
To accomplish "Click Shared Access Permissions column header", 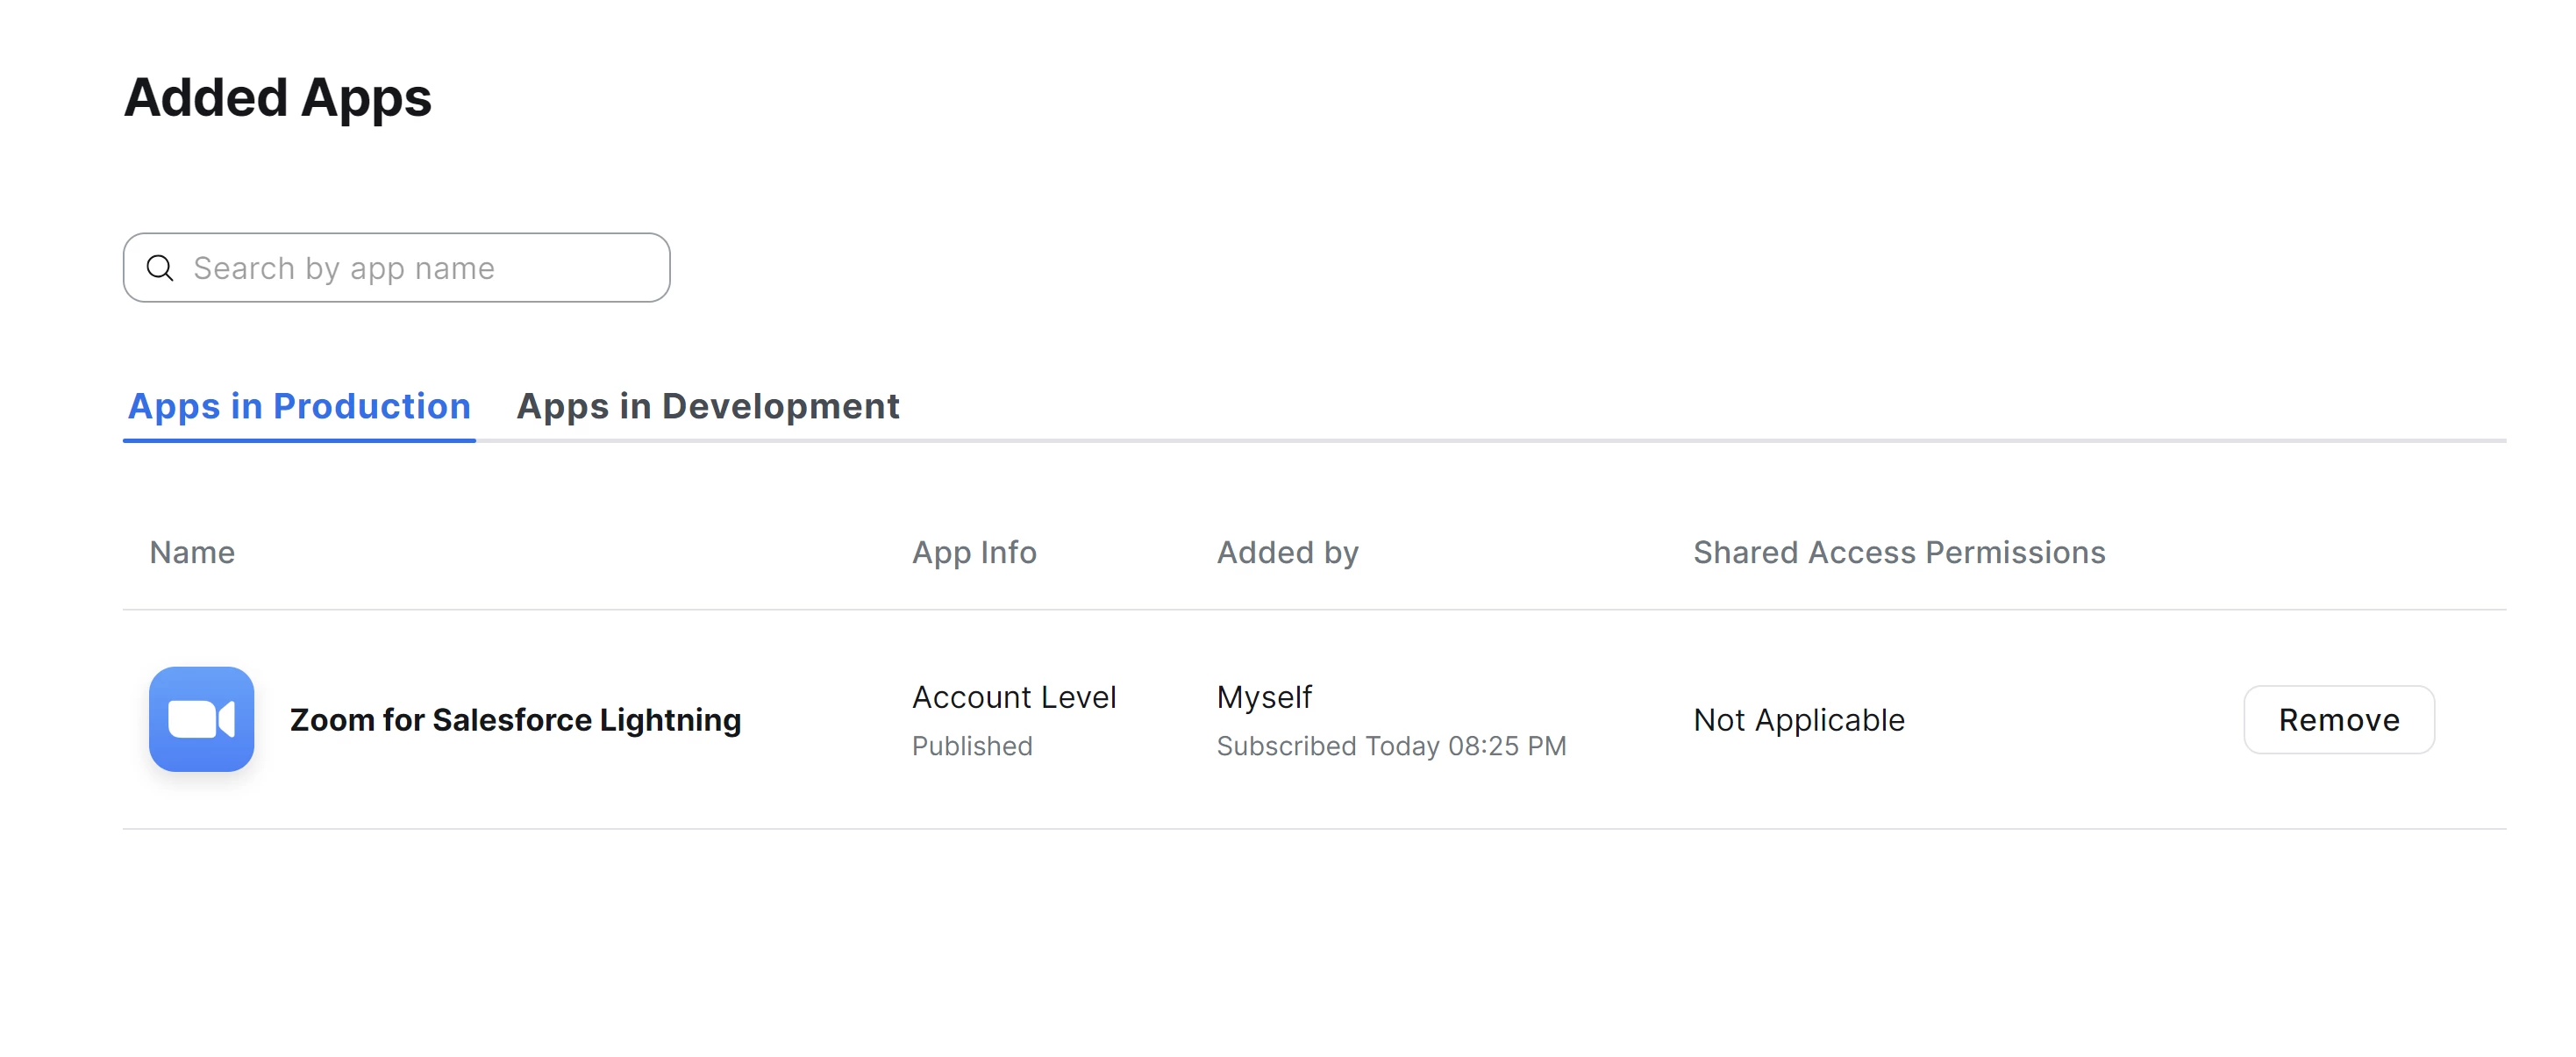I will 1898,552.
